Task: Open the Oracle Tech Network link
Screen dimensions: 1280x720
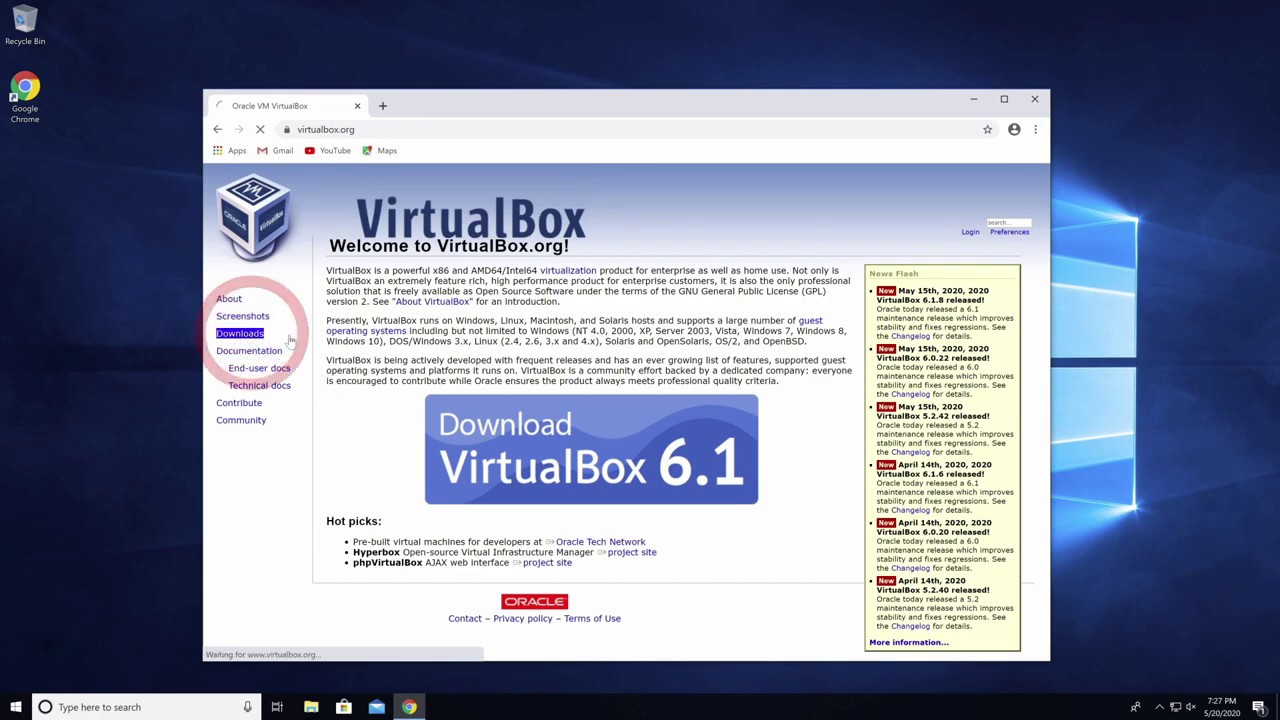Action: click(x=600, y=542)
